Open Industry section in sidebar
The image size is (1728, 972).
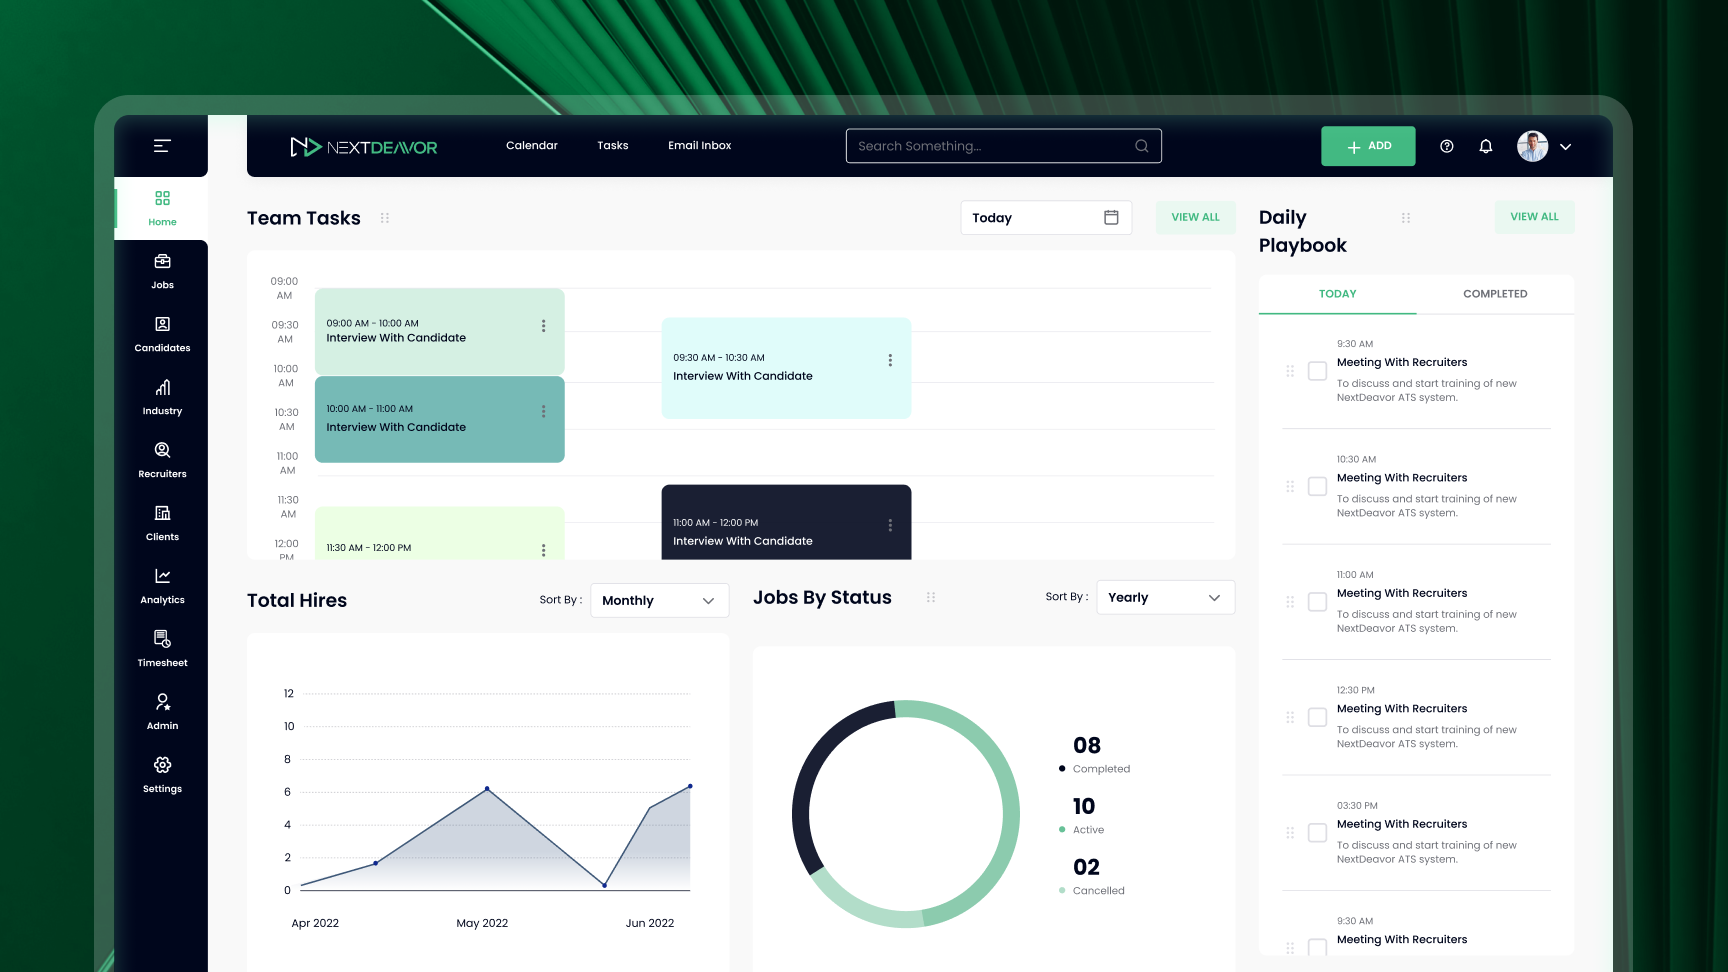[162, 397]
